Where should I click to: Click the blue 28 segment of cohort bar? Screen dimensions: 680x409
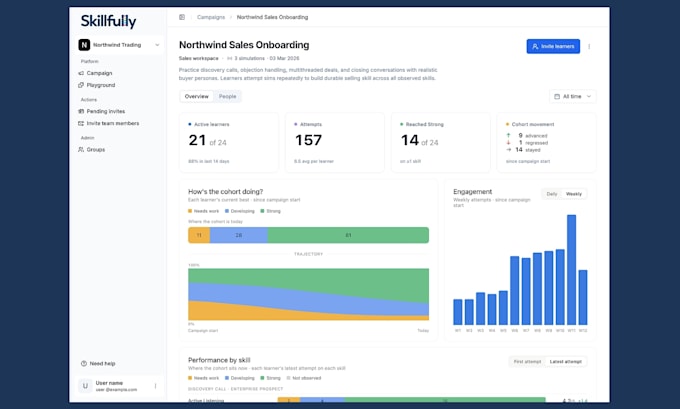[239, 235]
